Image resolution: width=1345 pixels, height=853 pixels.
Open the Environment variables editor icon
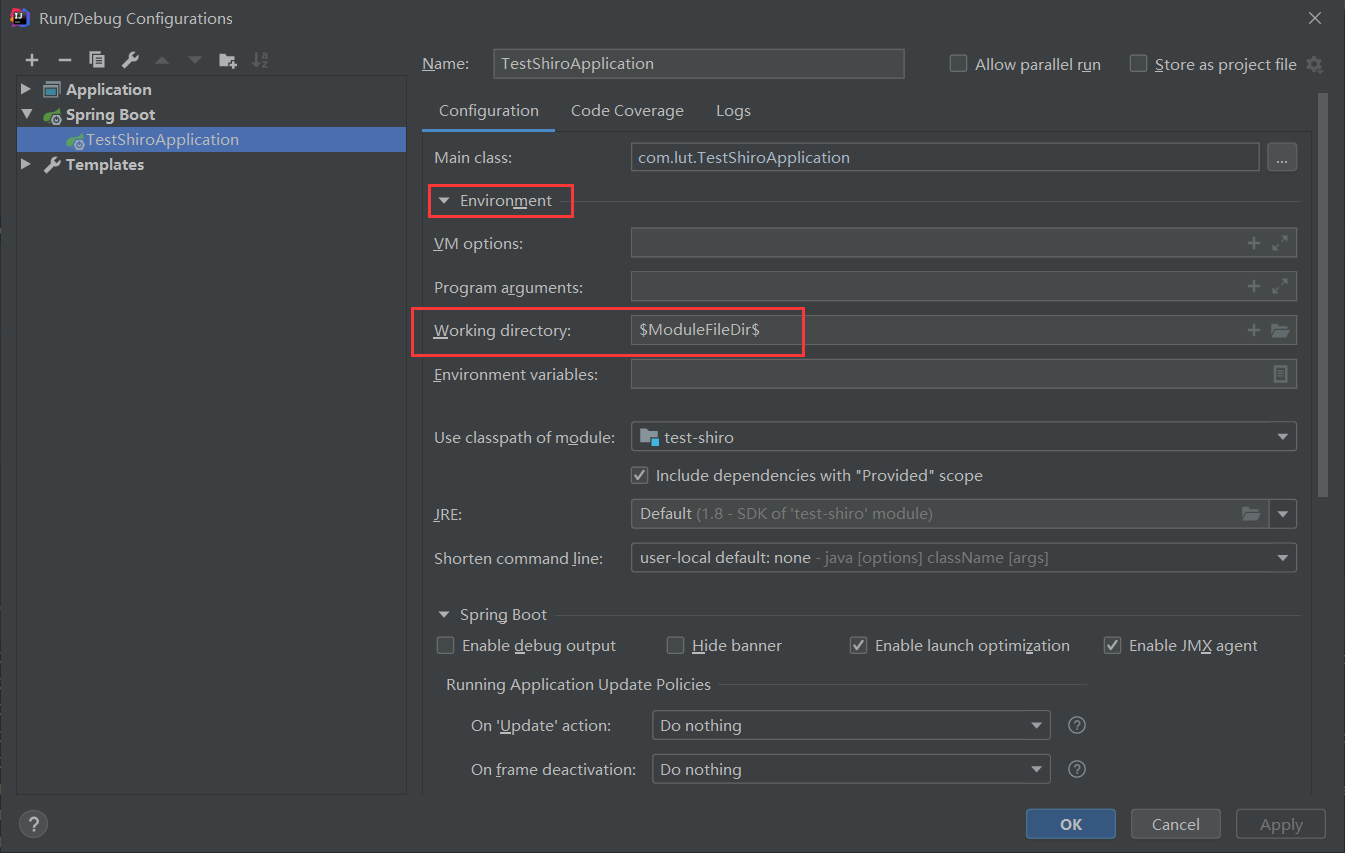tap(1280, 374)
